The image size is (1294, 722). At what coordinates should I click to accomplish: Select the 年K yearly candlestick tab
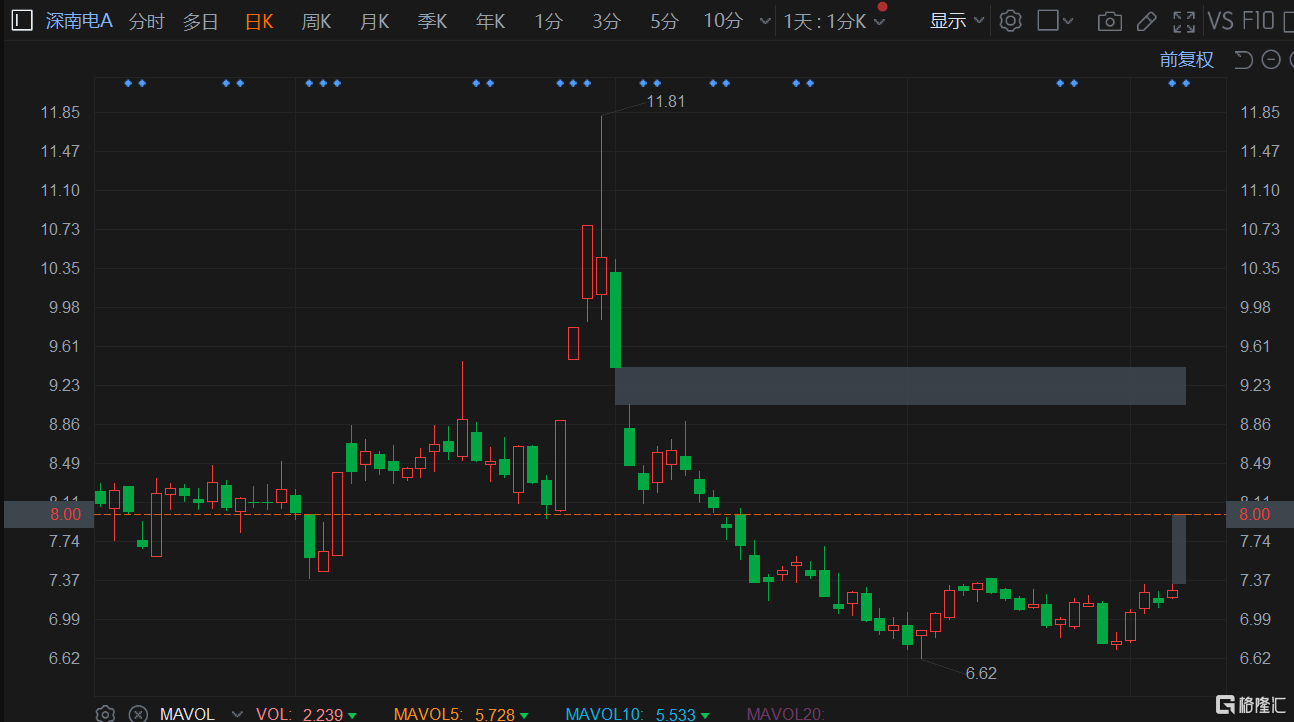pos(490,21)
